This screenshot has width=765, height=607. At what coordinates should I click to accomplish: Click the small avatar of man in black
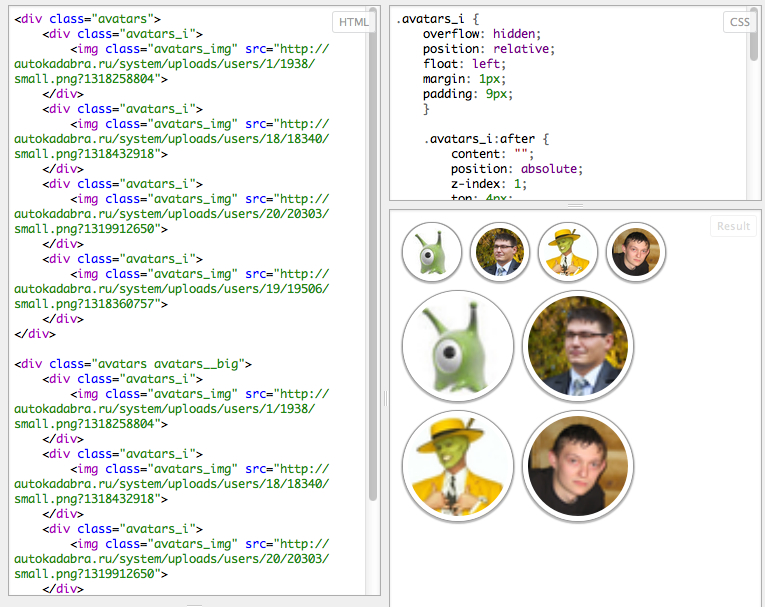tap(635, 252)
